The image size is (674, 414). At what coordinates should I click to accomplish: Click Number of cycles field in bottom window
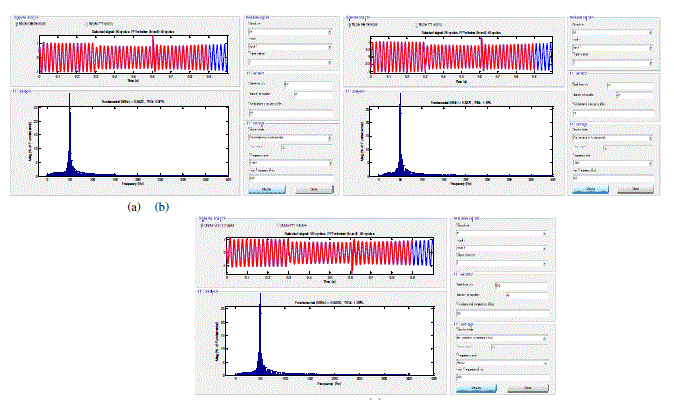[x=525, y=297]
